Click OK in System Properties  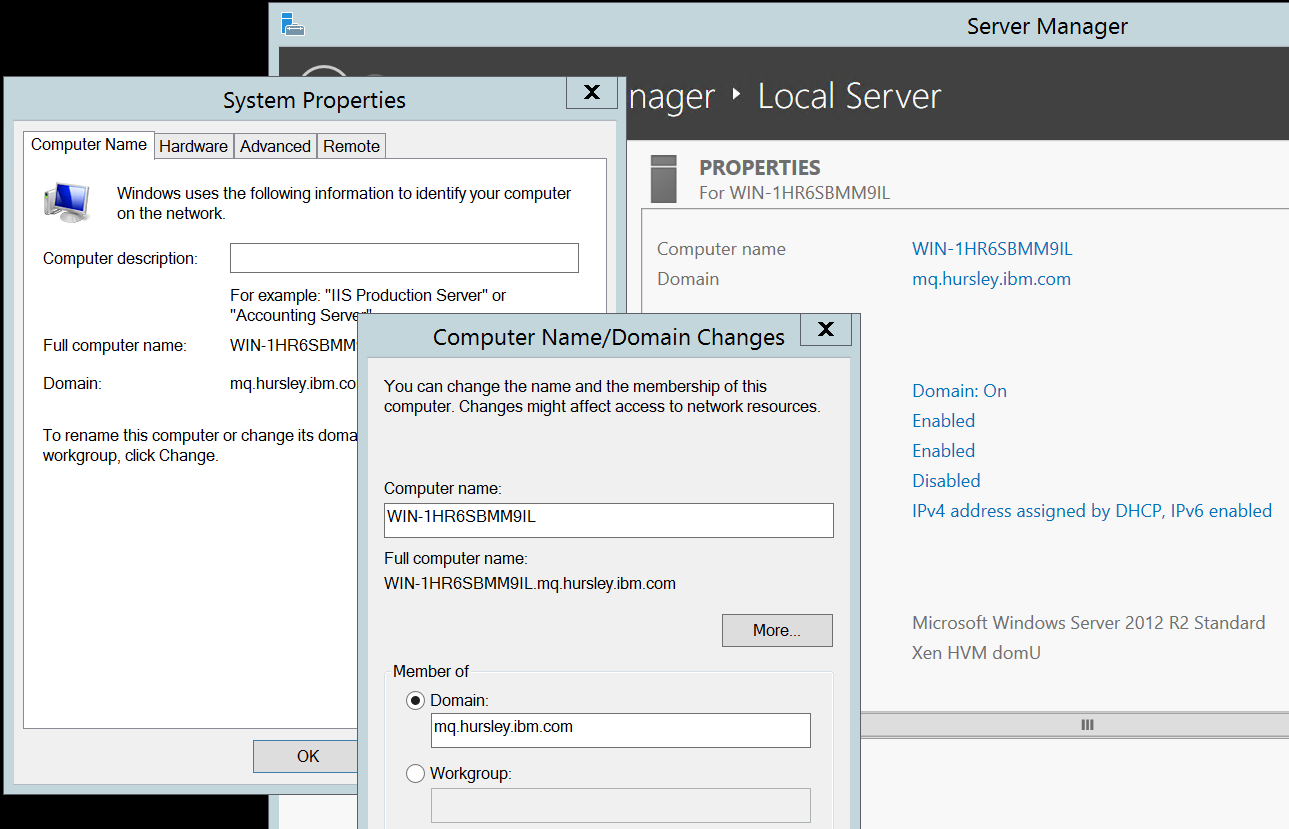306,756
